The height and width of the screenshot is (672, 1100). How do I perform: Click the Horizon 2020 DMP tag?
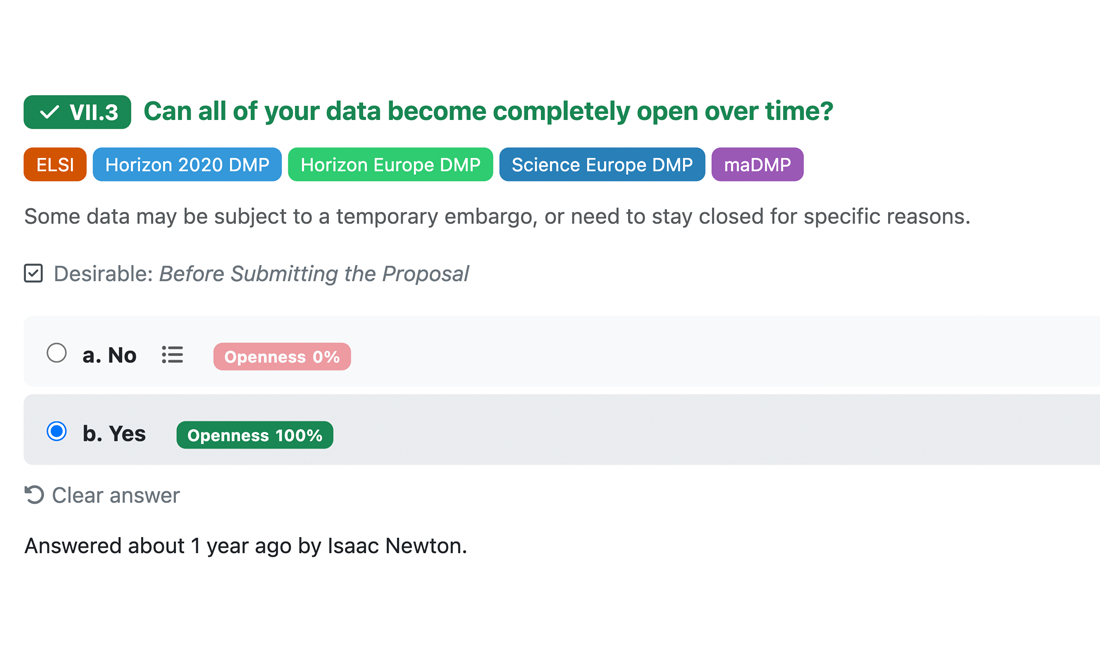(x=187, y=164)
